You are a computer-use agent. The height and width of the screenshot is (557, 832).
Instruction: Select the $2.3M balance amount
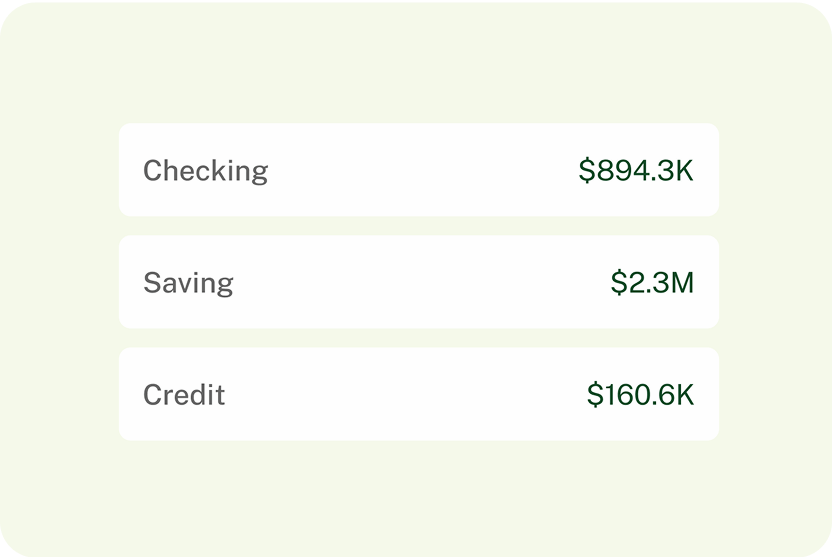coord(652,283)
